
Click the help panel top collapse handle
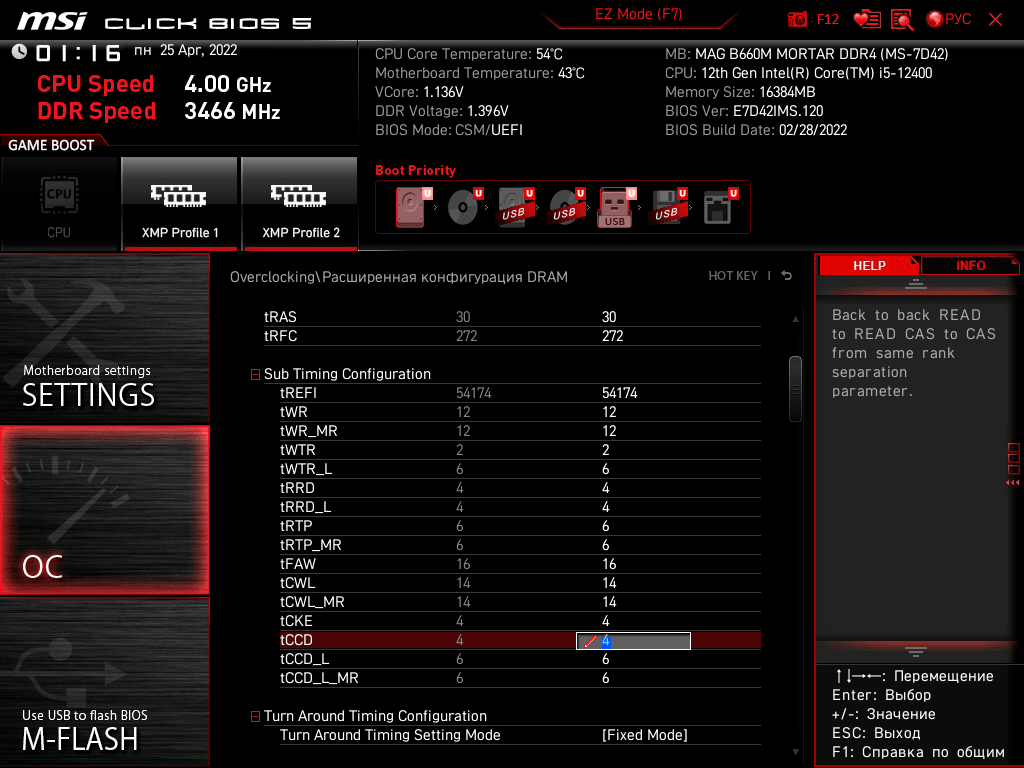coord(916,284)
